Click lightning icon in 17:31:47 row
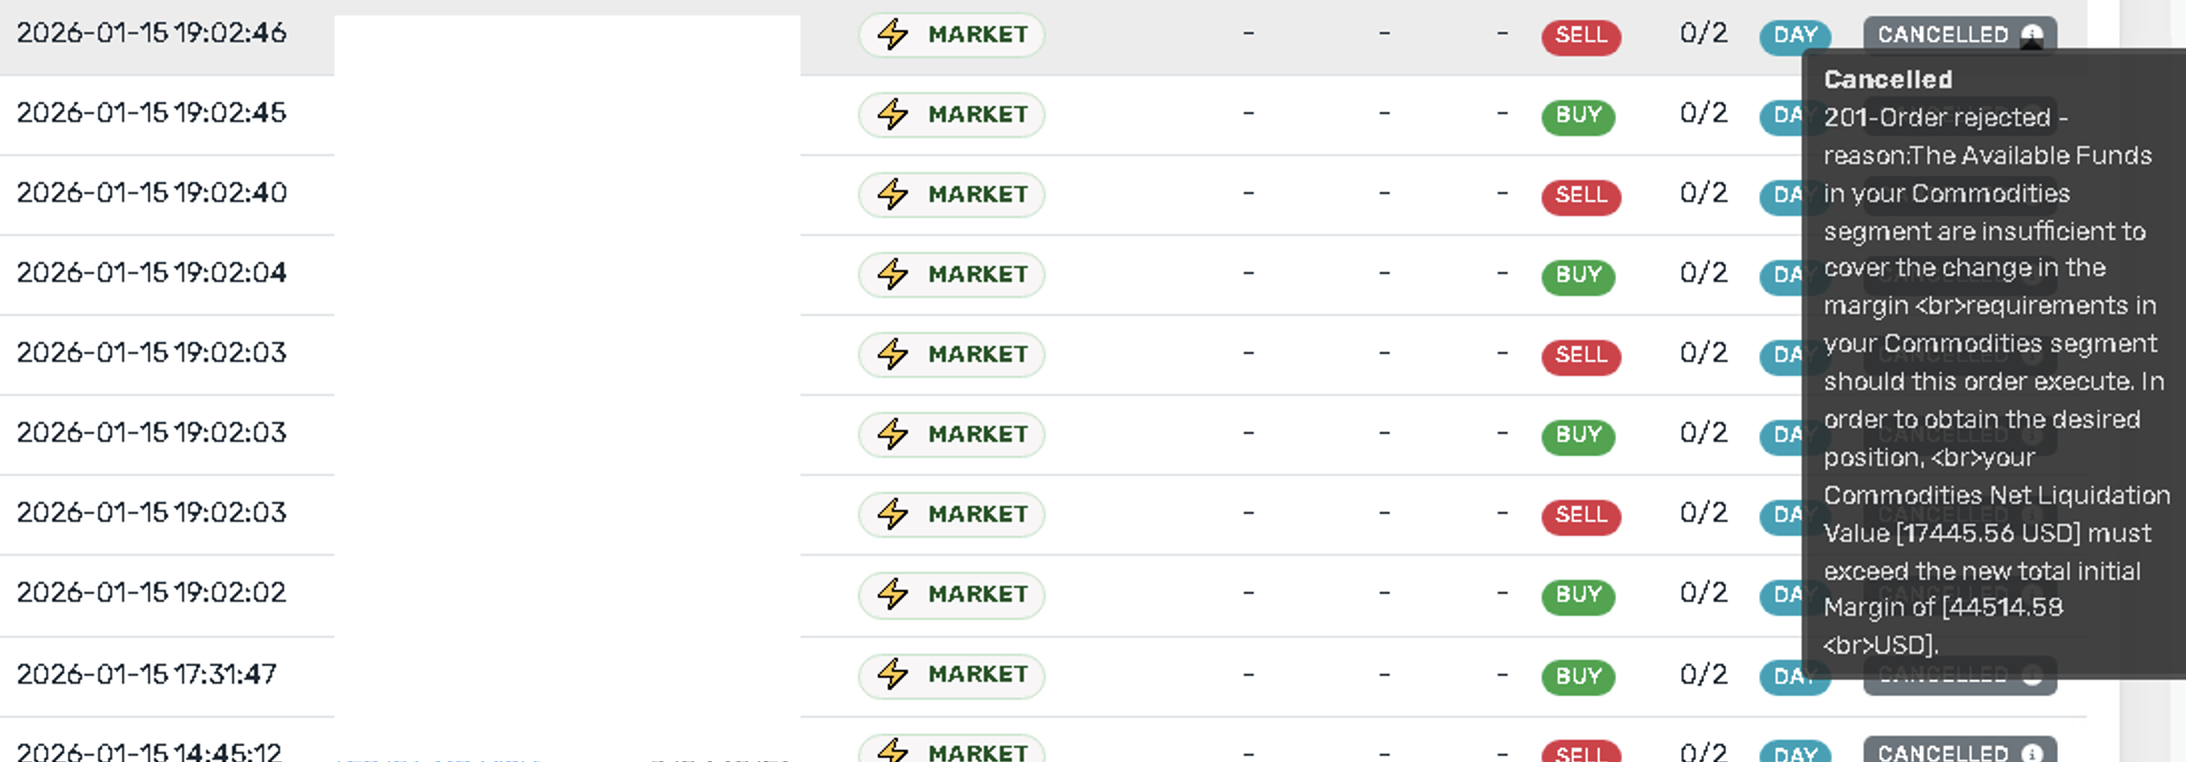The width and height of the screenshot is (2186, 762). [893, 674]
